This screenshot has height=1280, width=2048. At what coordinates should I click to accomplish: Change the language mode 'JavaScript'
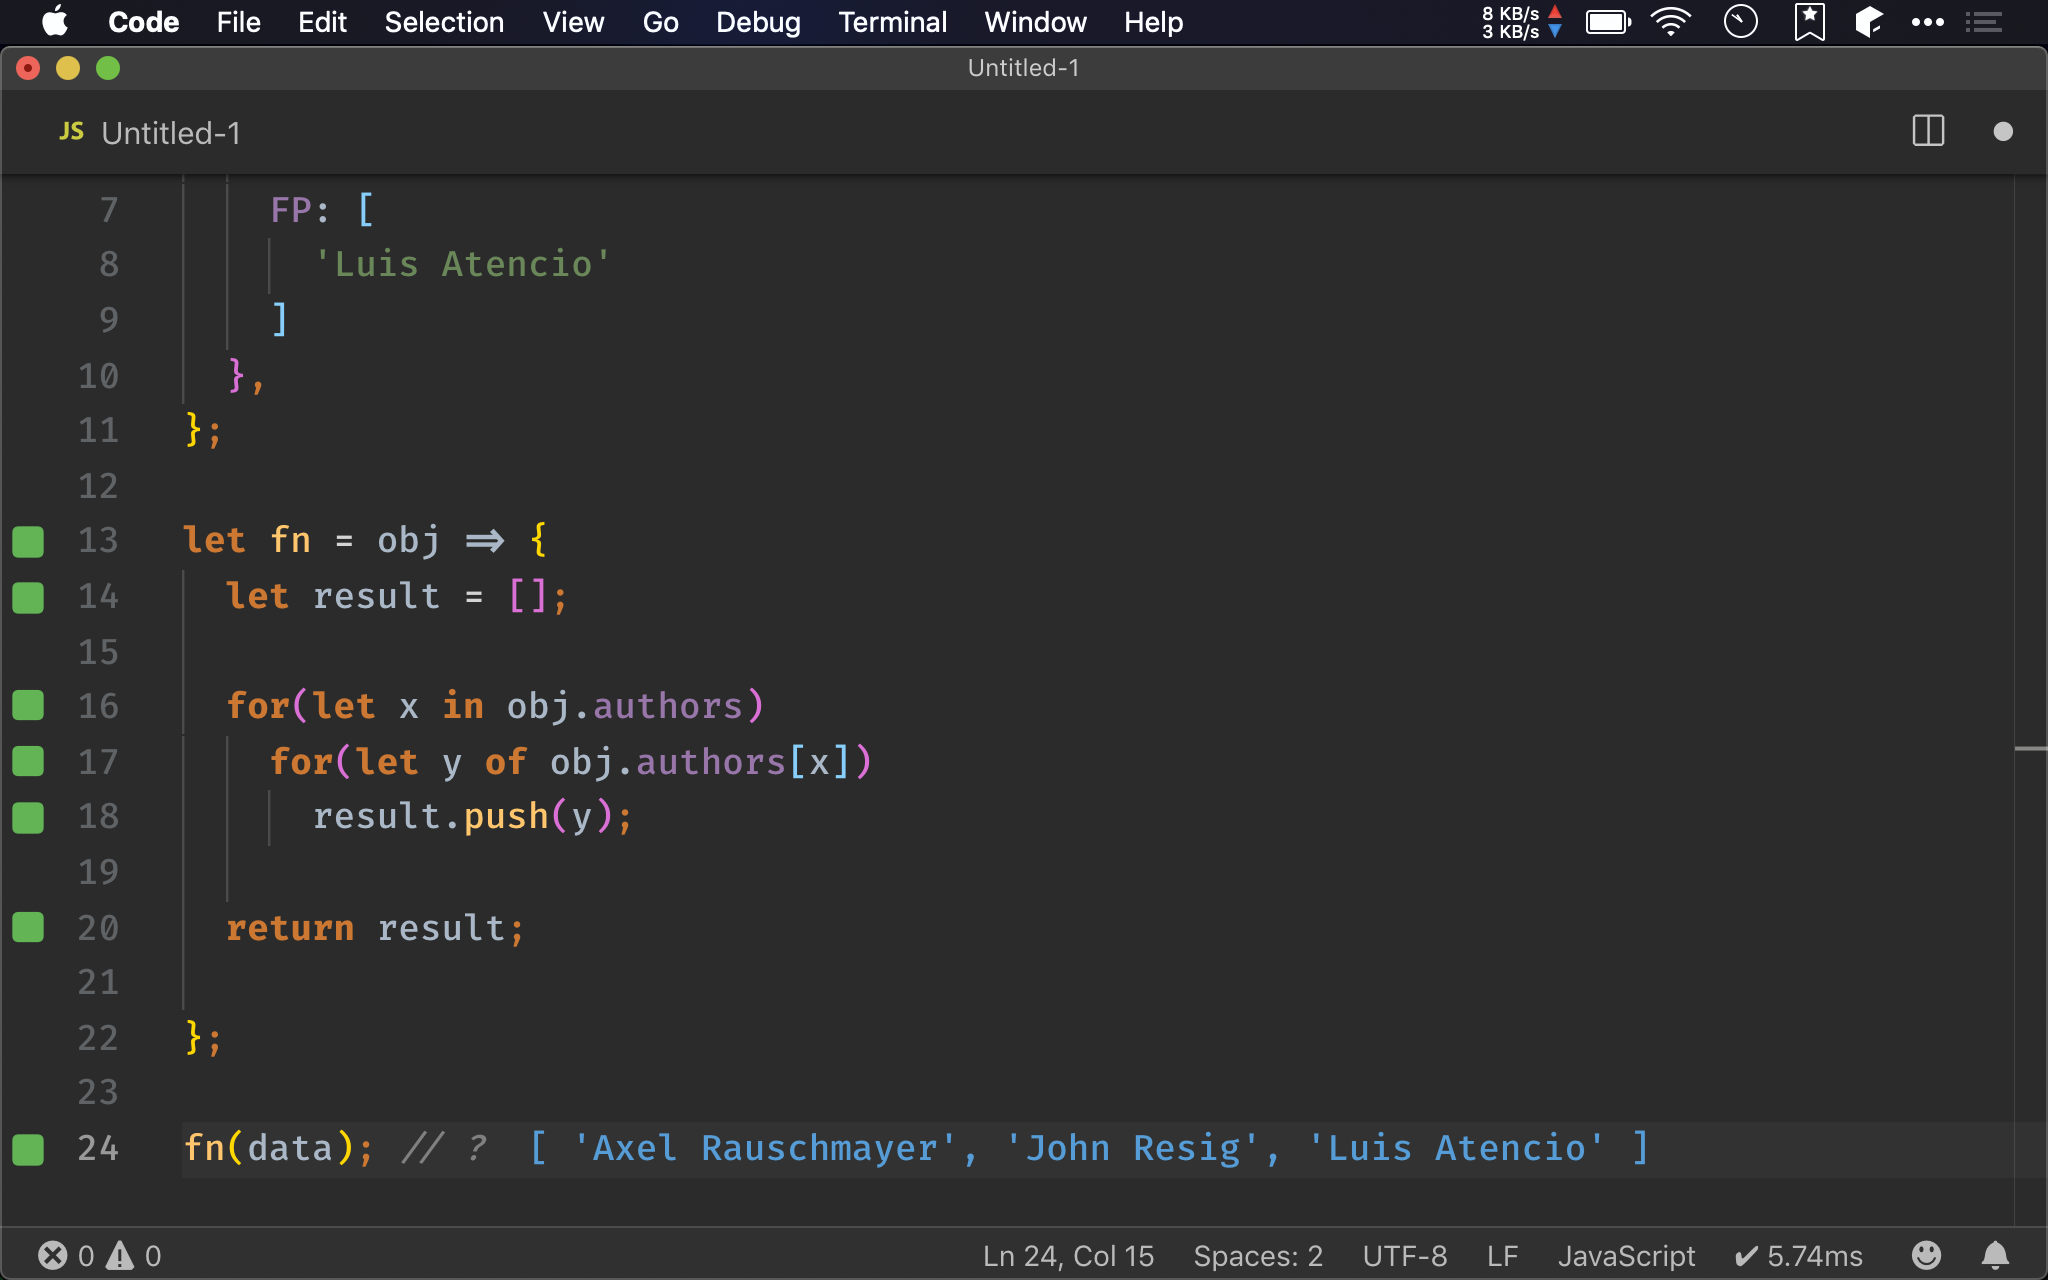coord(1626,1256)
